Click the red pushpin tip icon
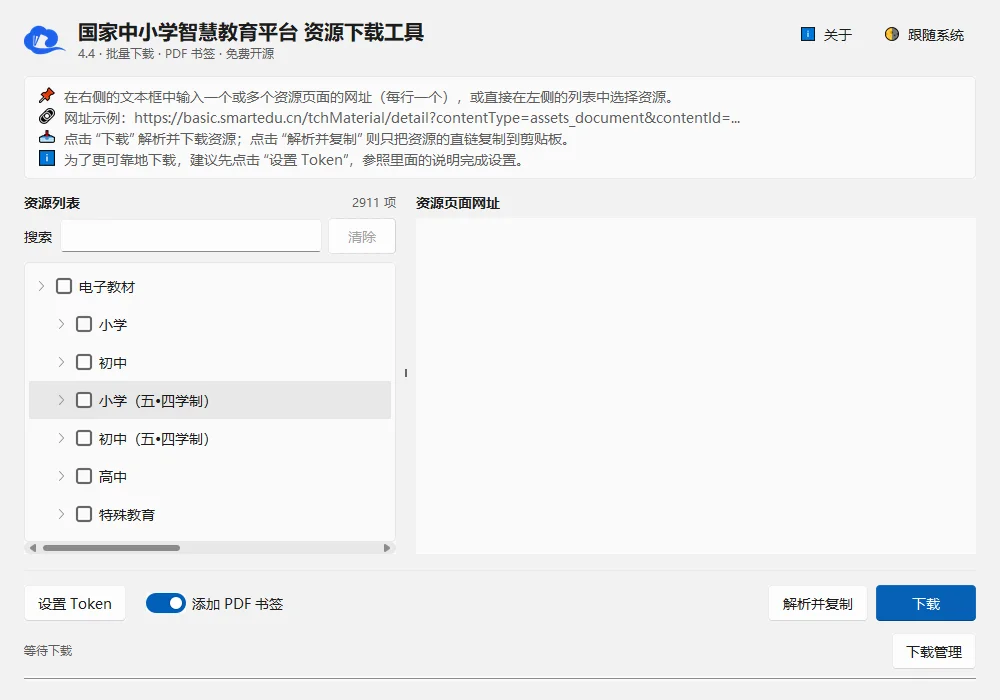1000x700 pixels. (47, 96)
